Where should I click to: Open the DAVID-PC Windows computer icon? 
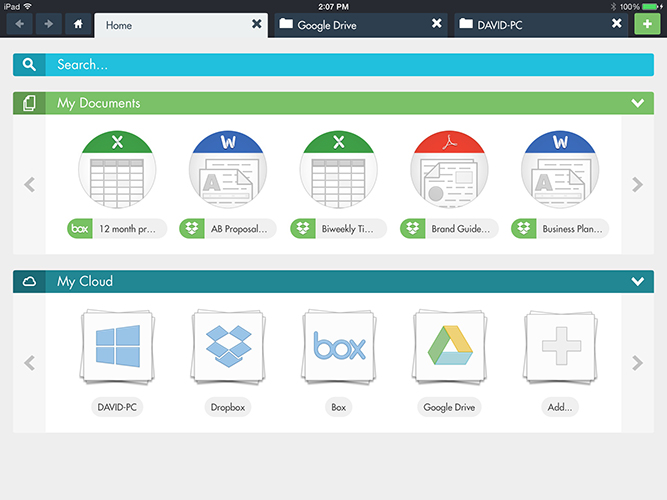click(116, 346)
